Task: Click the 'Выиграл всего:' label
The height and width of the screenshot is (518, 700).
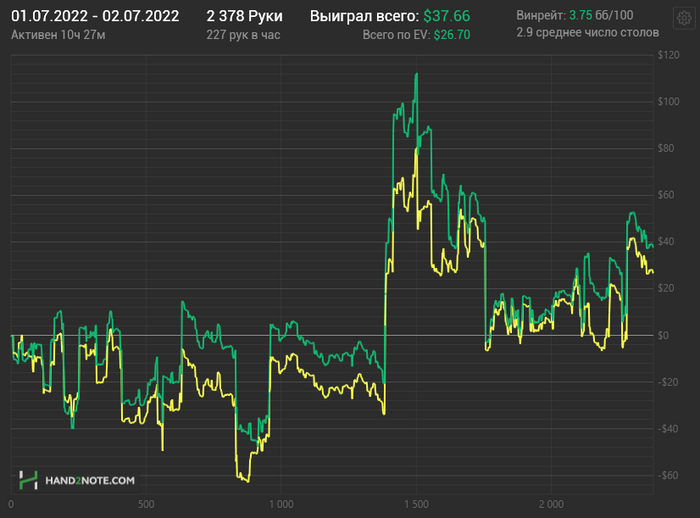Action: [x=365, y=17]
